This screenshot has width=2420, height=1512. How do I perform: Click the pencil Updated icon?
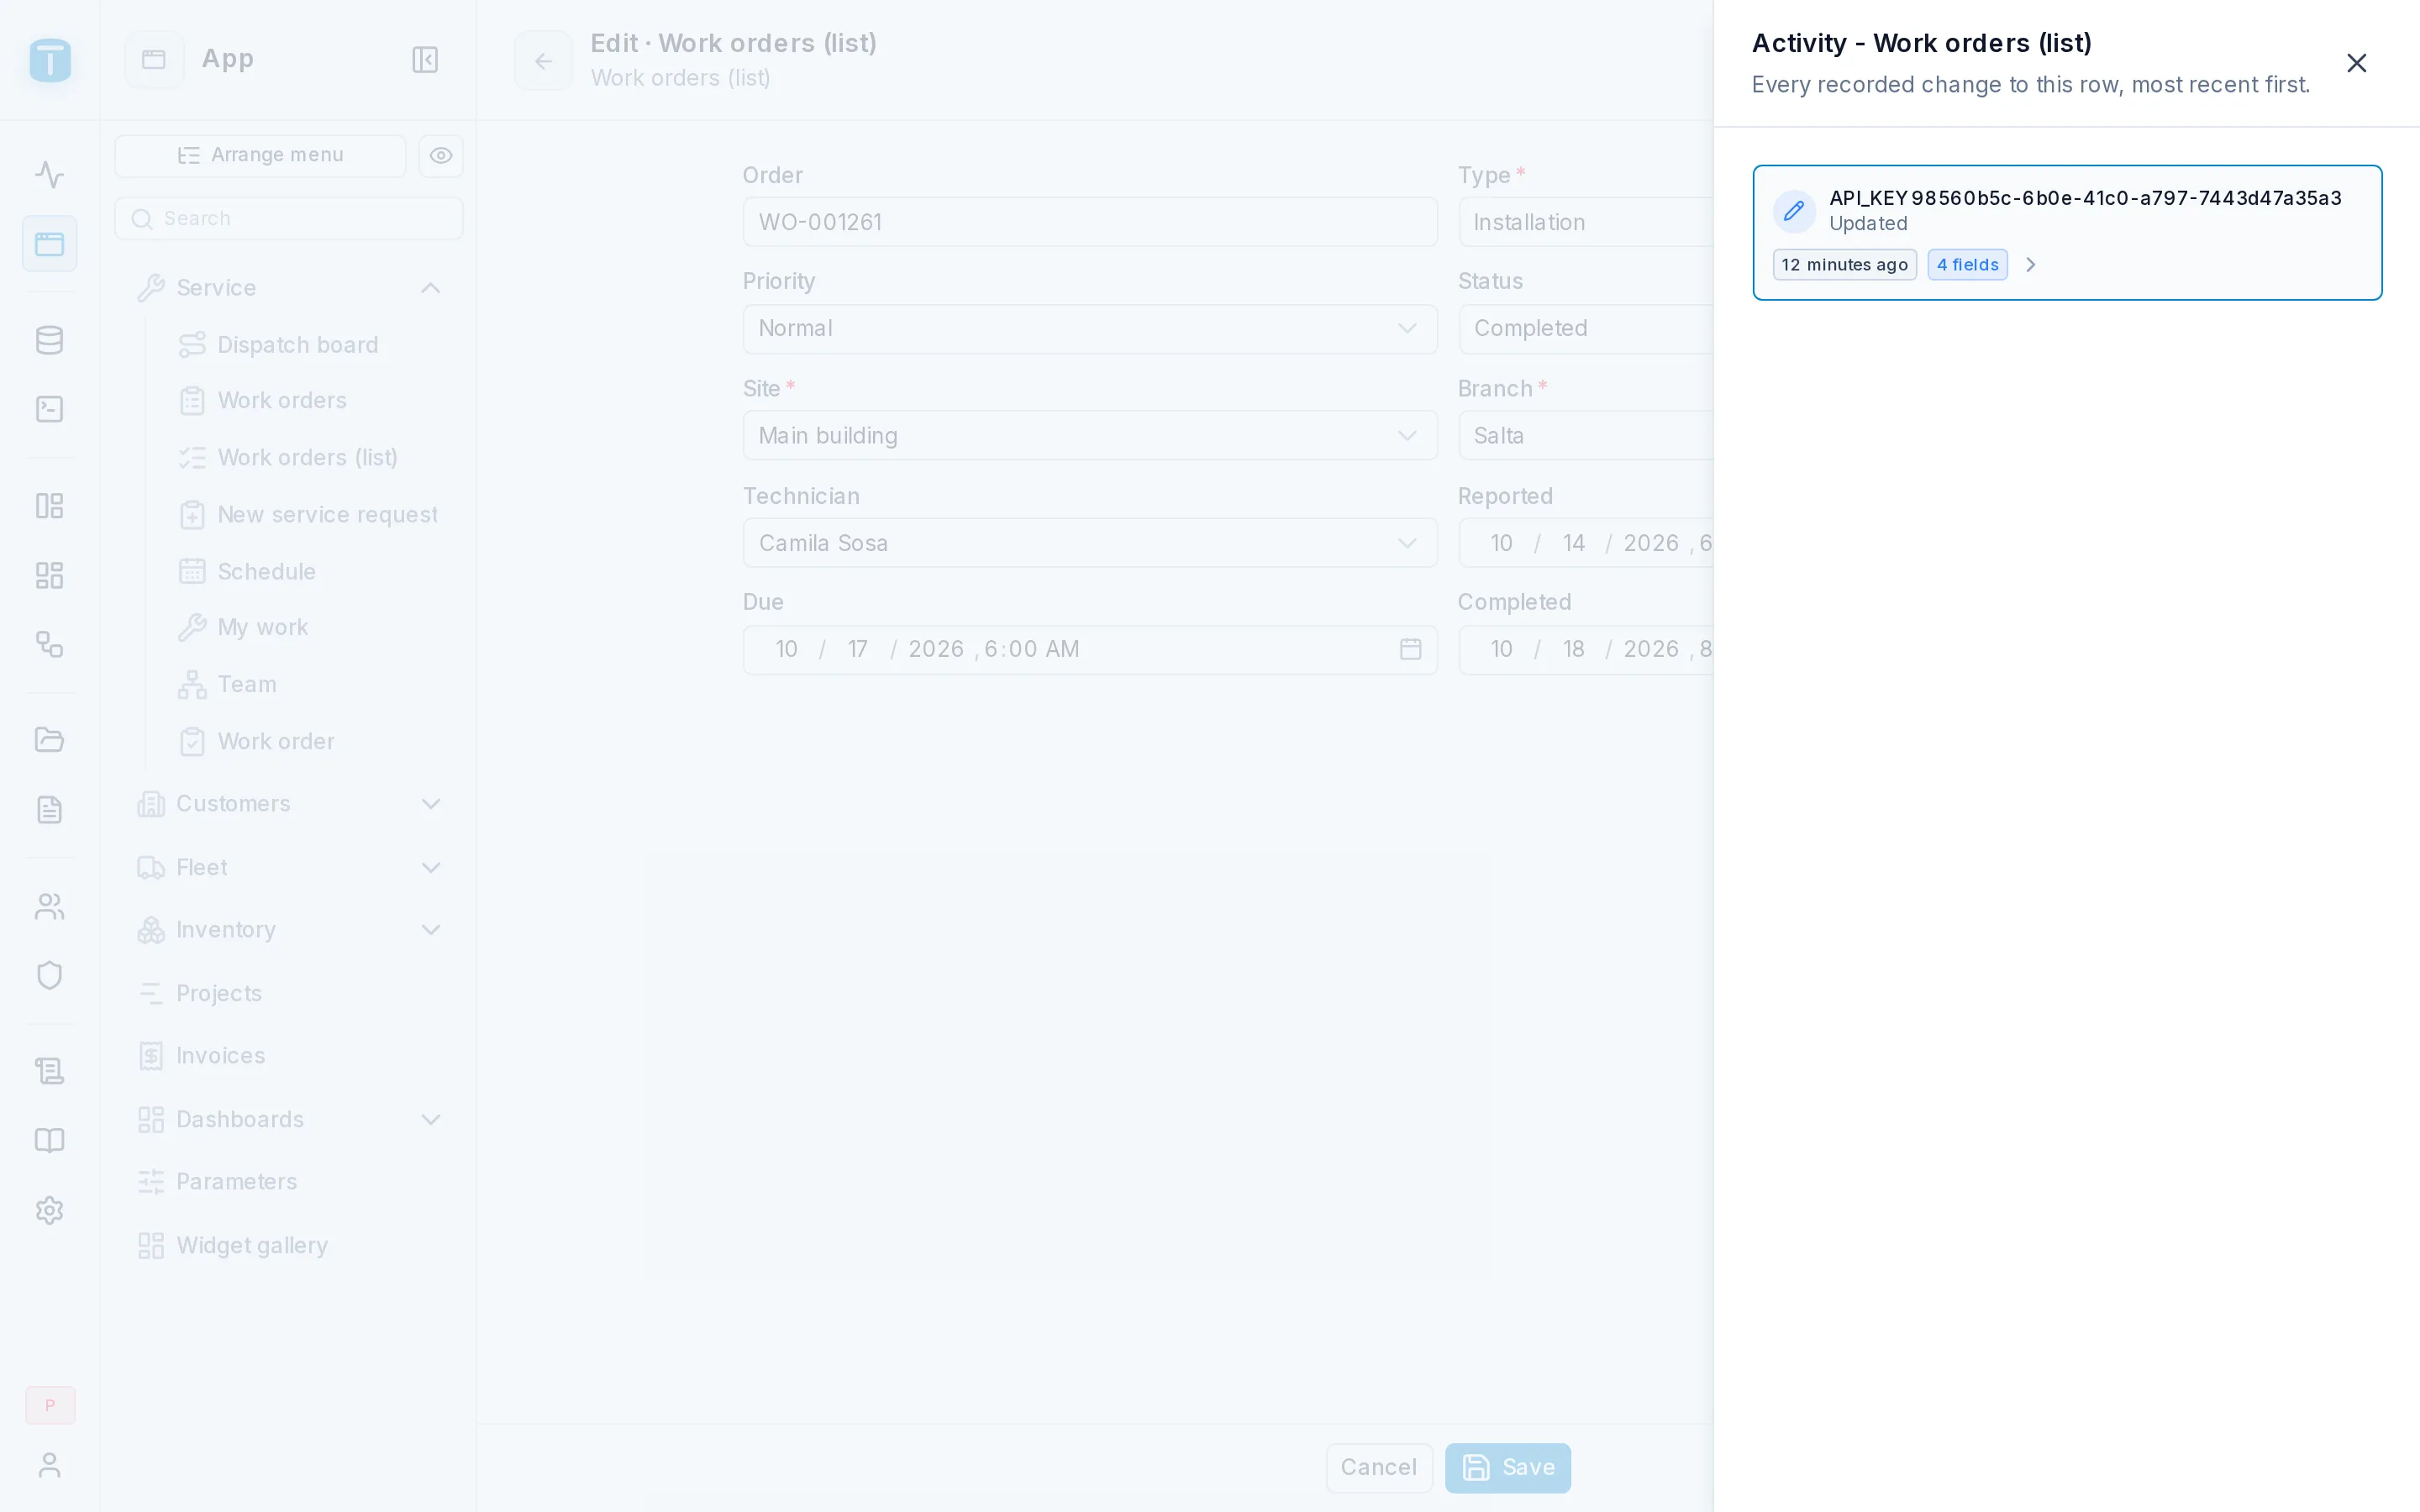1794,210
